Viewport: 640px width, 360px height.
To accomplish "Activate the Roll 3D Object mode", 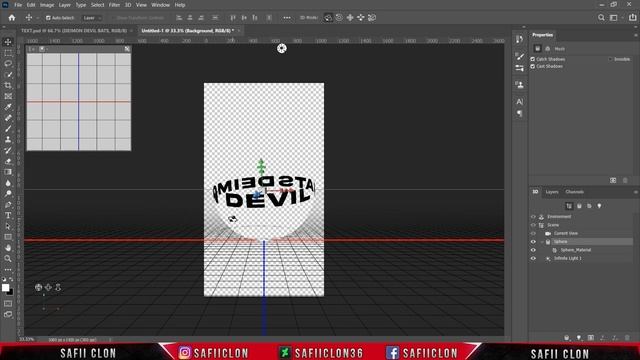I will (x=339, y=18).
